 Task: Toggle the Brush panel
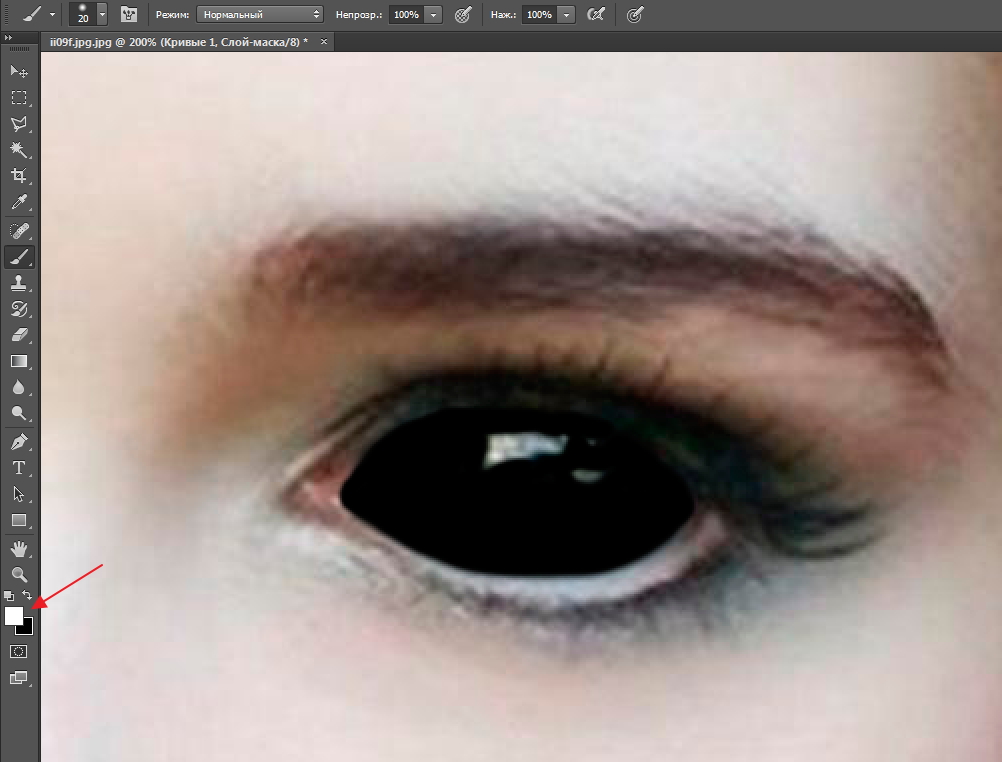click(x=129, y=14)
